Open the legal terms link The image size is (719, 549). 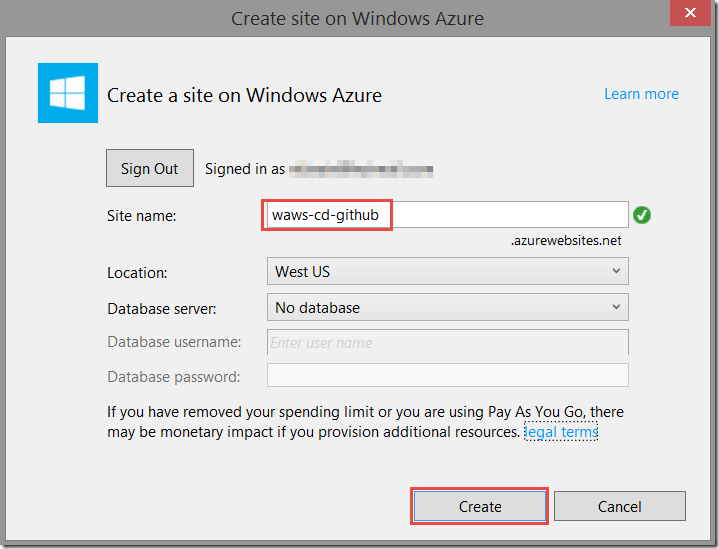tap(561, 432)
